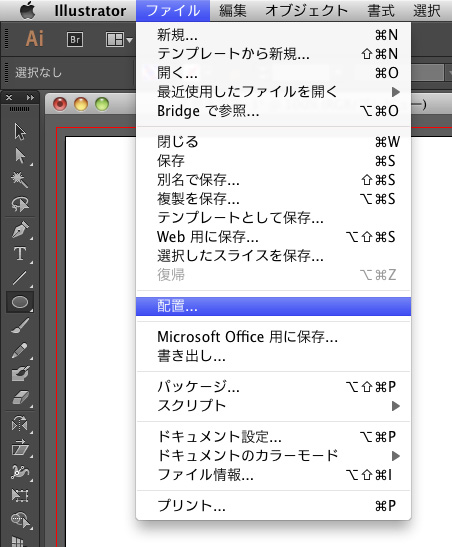This screenshot has height=547, width=452.
Task: Select the Eraser tool
Action: (x=20, y=397)
